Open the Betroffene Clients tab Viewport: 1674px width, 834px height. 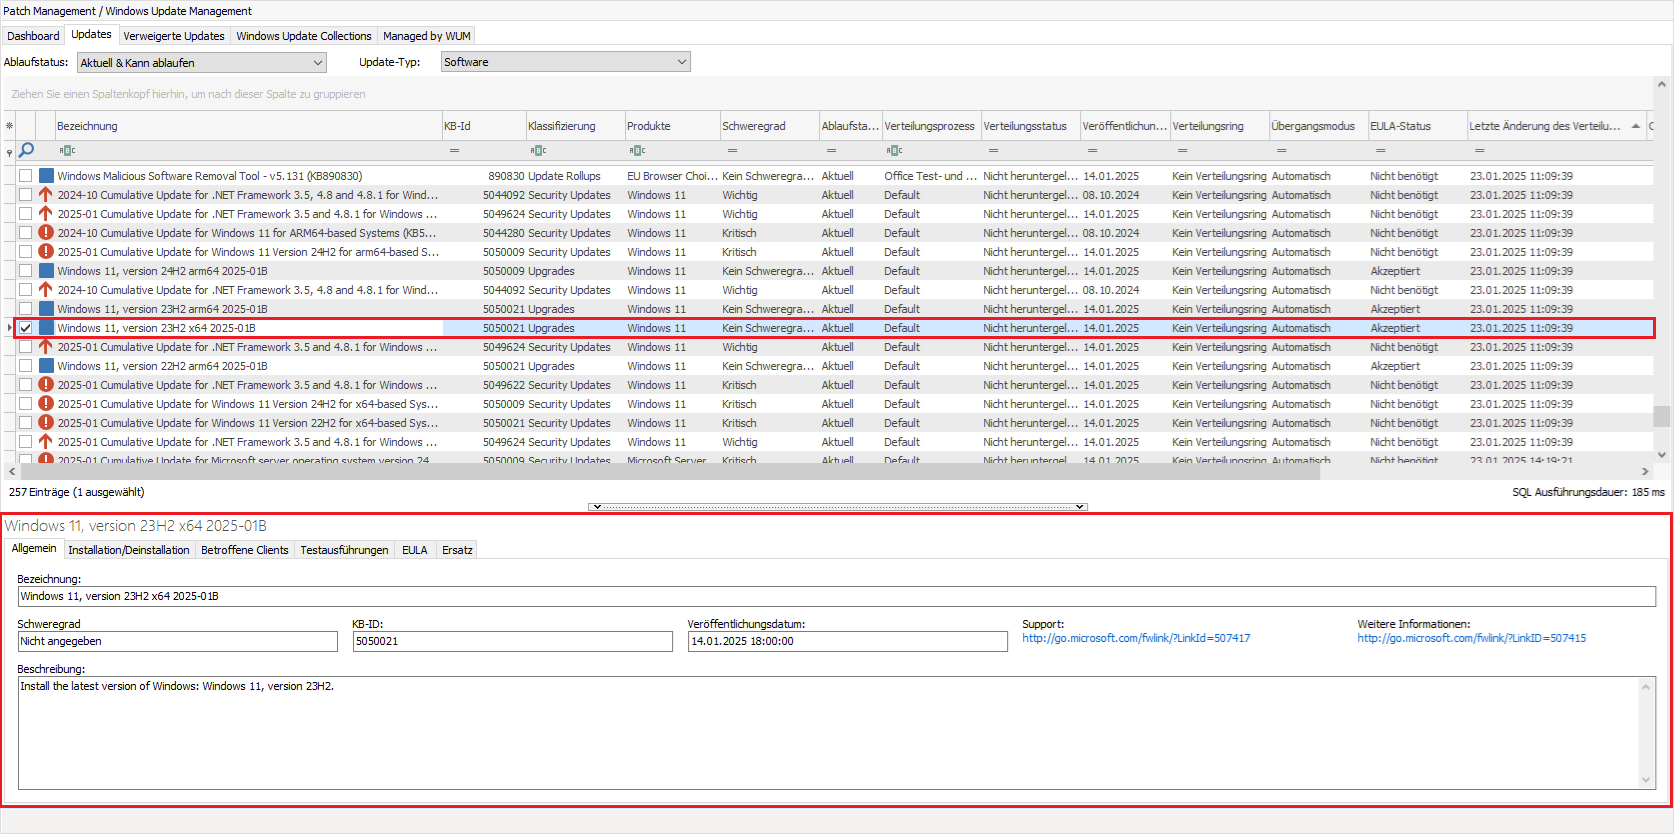click(244, 550)
